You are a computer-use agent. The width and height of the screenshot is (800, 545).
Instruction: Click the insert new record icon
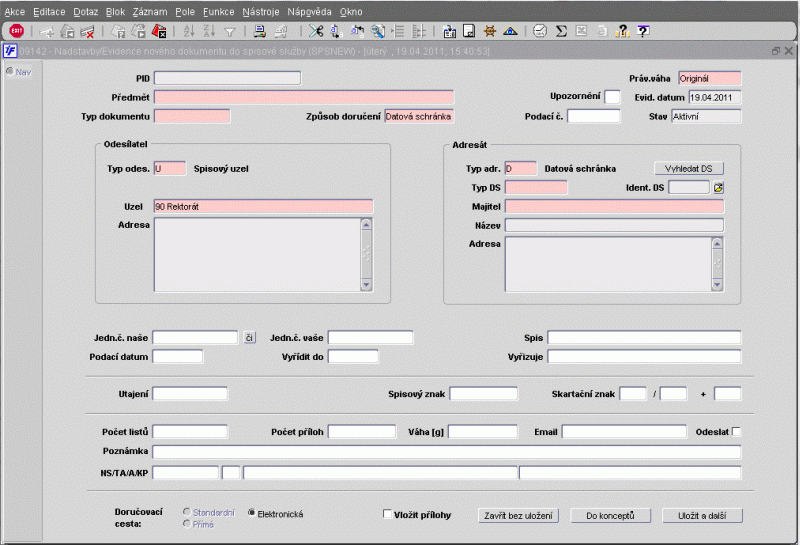(47, 32)
